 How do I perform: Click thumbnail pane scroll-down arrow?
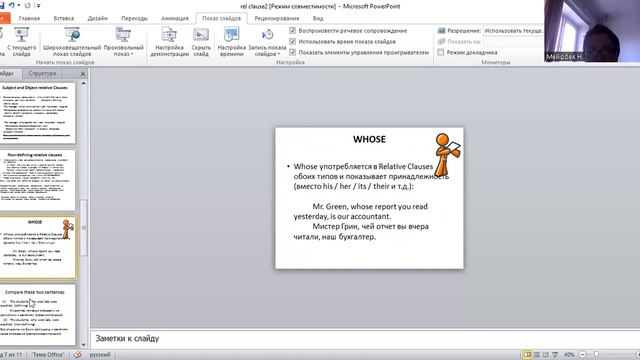coord(84,345)
